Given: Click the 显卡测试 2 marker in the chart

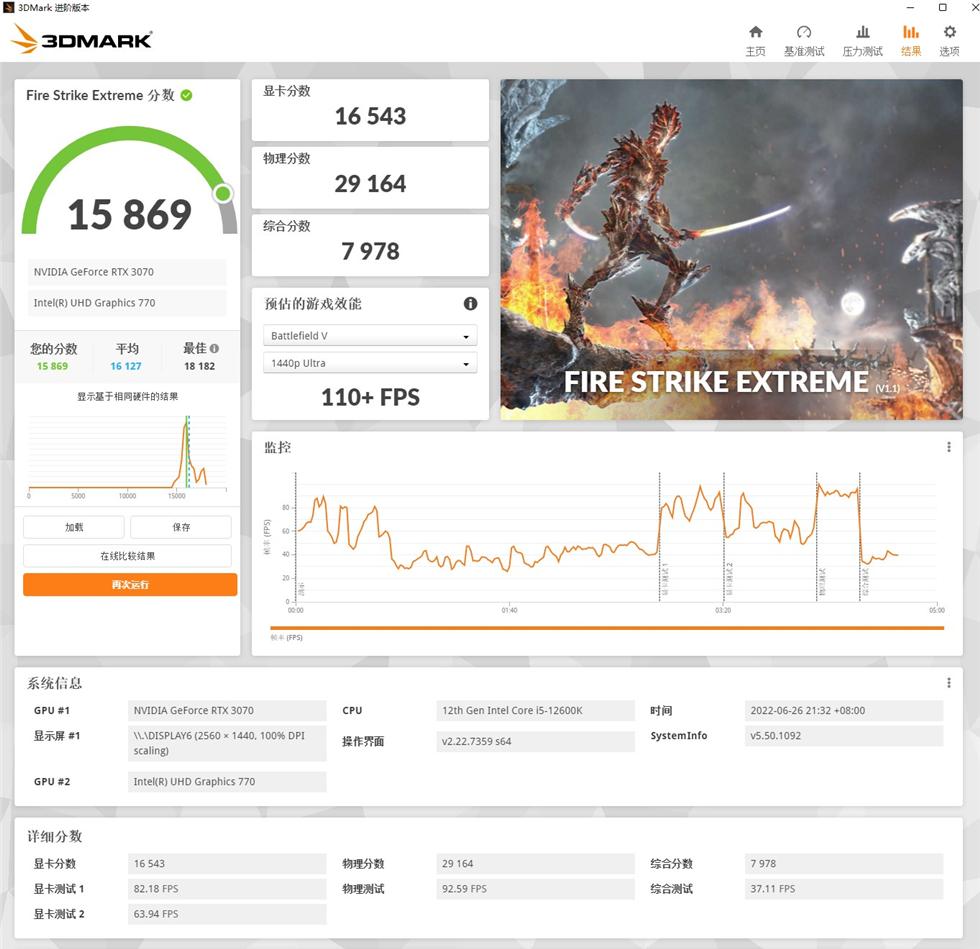Looking at the screenshot, I should click(x=729, y=579).
